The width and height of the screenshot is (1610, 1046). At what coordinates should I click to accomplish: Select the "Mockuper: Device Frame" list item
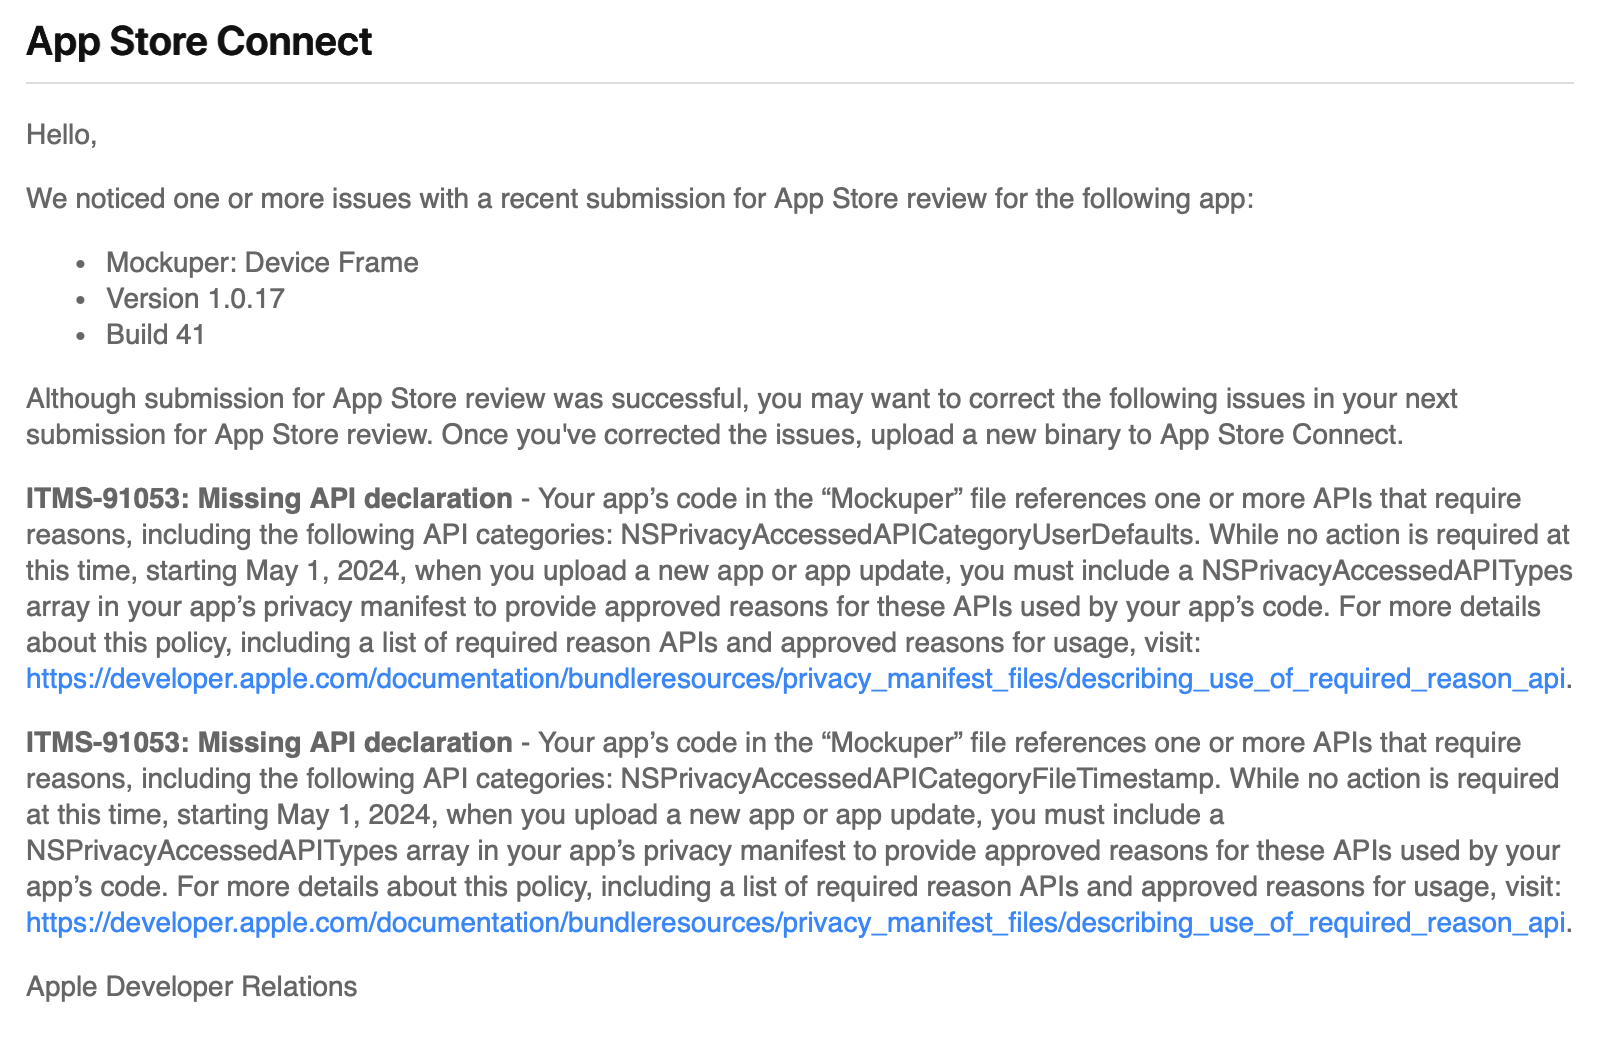coord(262,263)
